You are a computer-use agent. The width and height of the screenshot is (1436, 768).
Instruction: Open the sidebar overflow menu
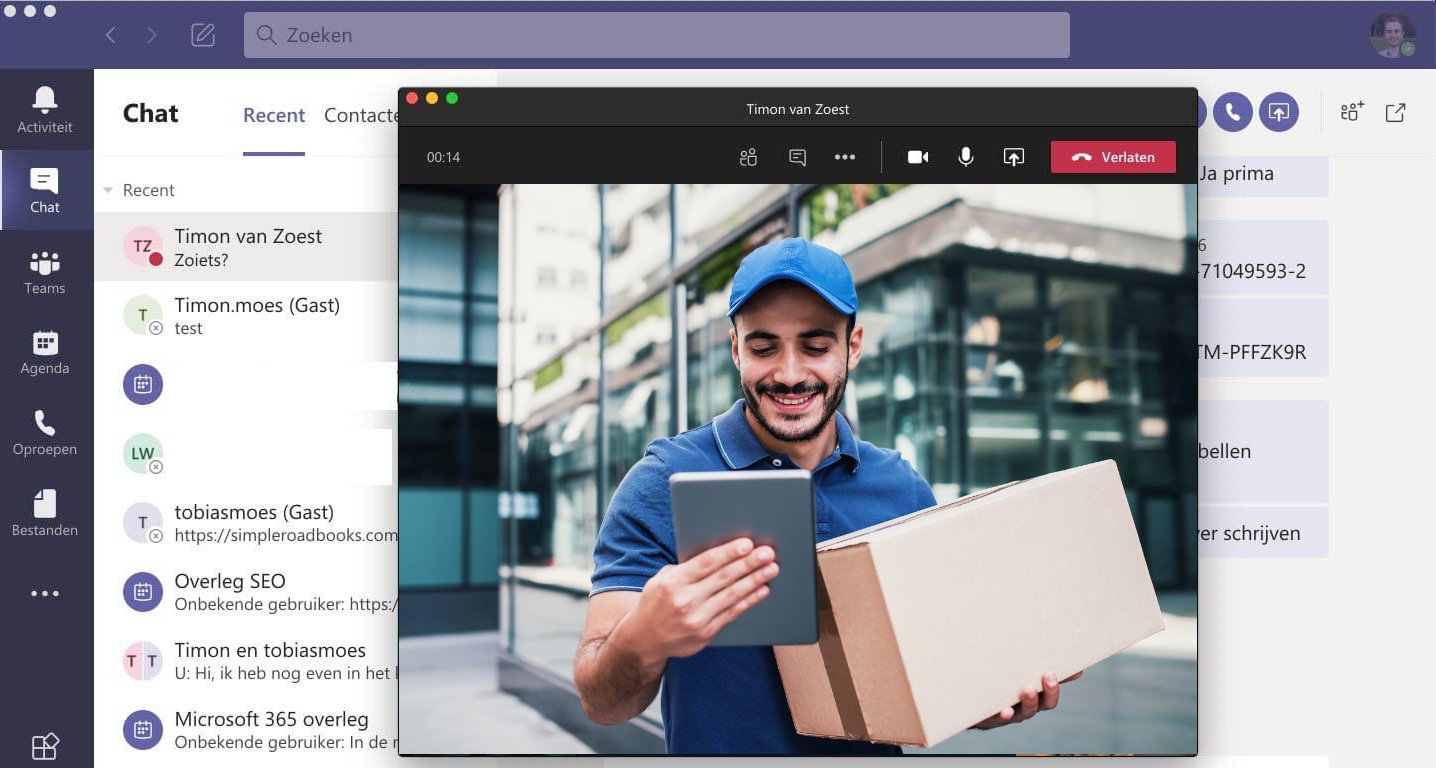pos(44,593)
